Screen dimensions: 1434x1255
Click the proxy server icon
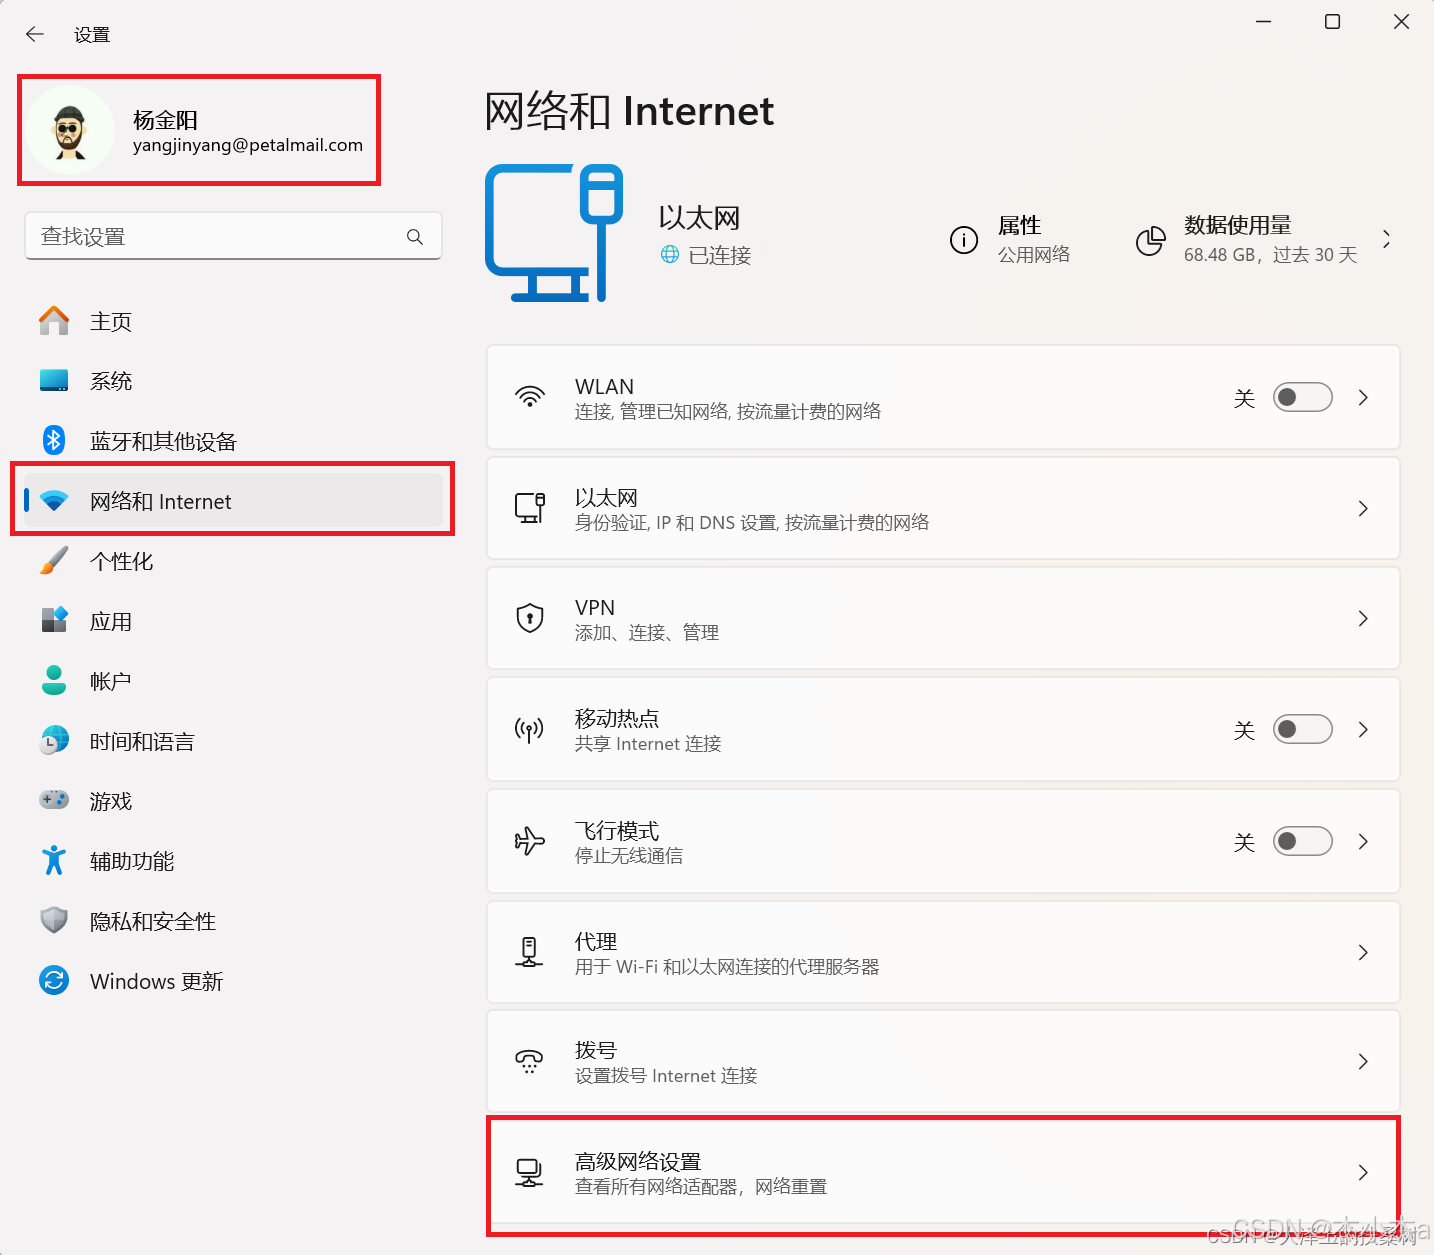point(529,952)
